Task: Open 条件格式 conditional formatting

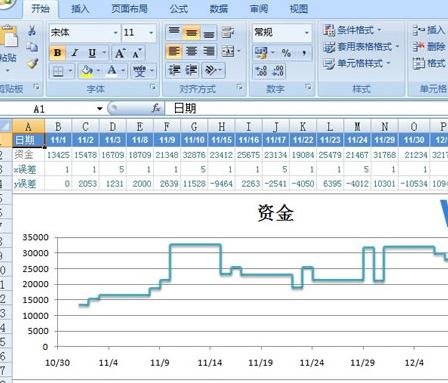Action: coord(352,30)
